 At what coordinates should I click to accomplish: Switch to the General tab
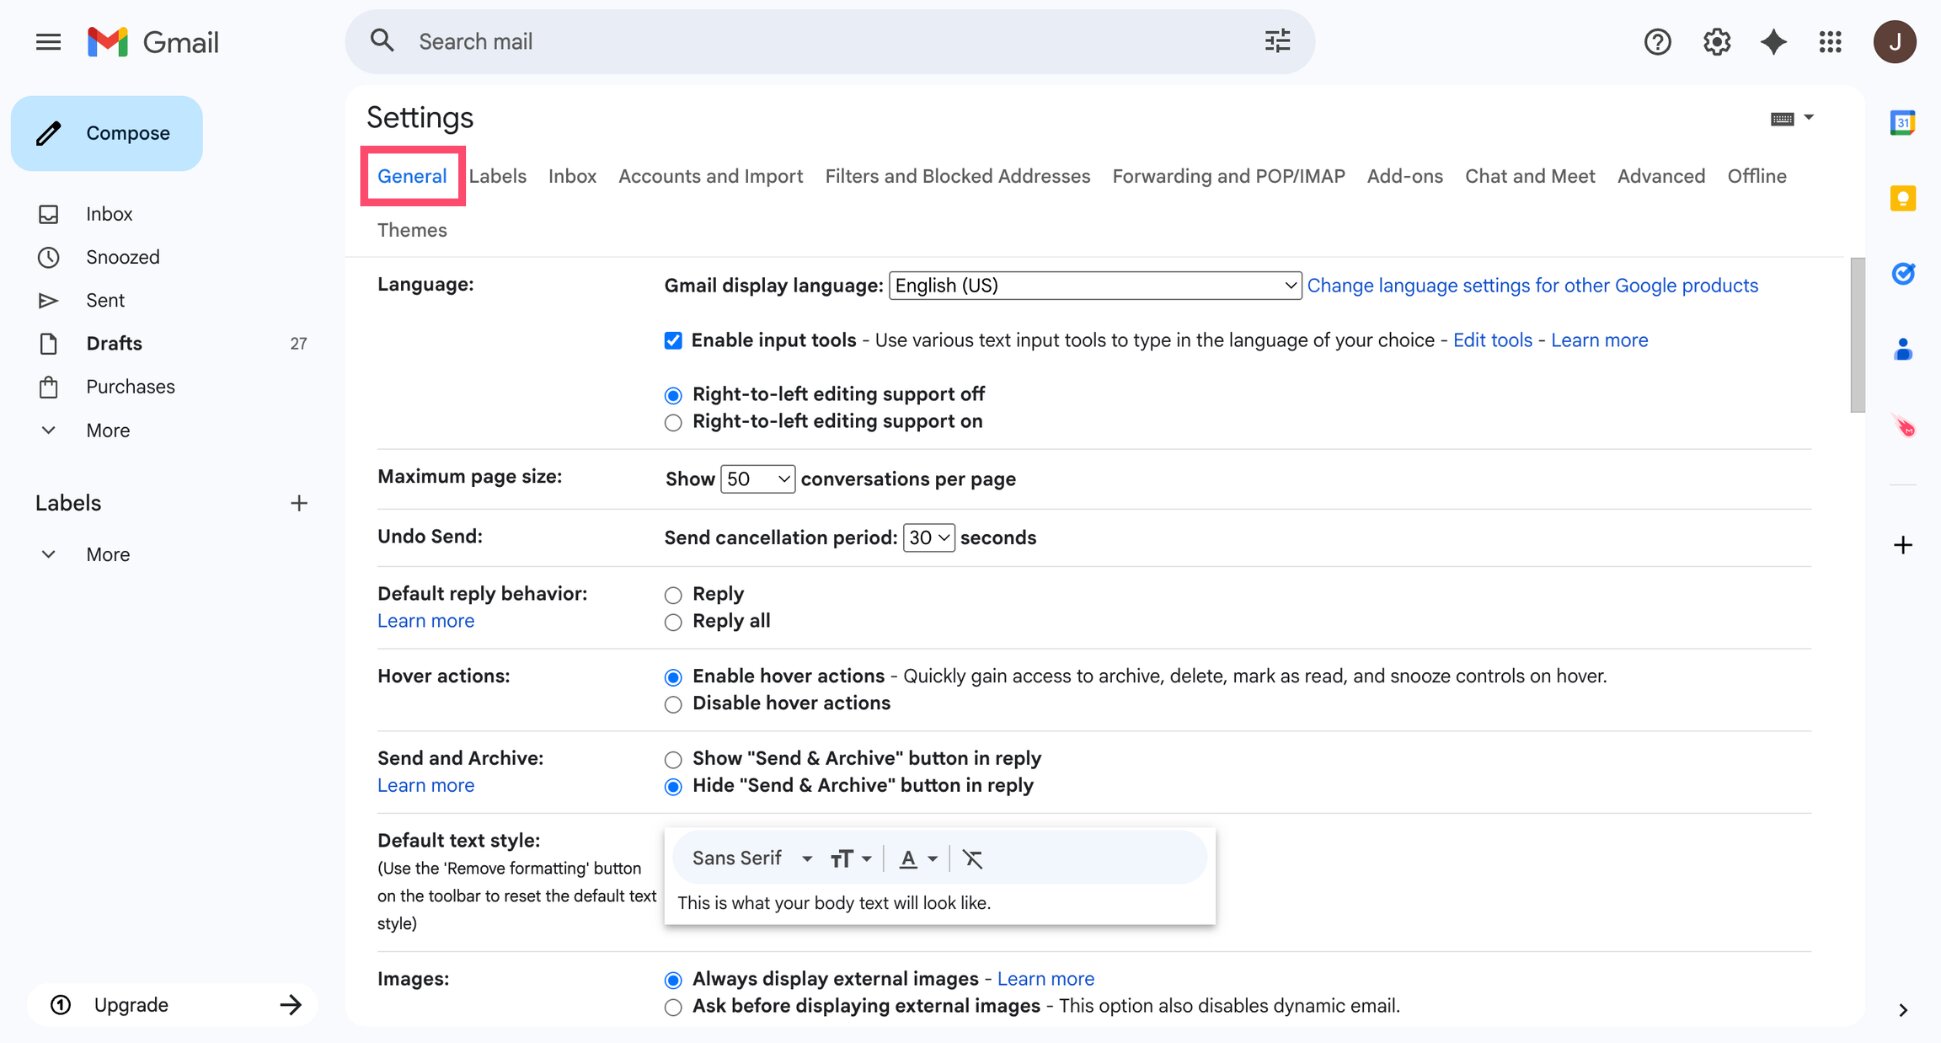coord(412,176)
